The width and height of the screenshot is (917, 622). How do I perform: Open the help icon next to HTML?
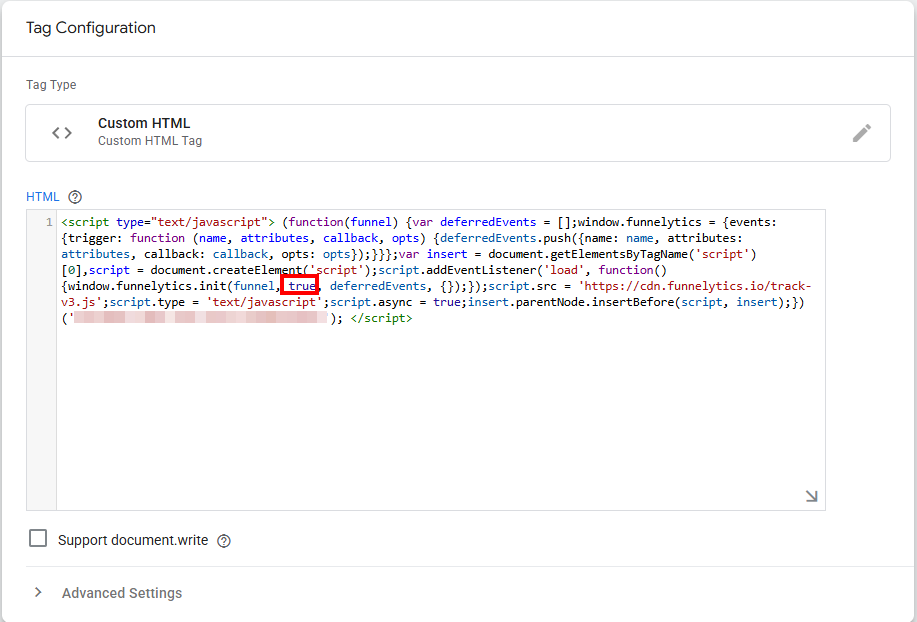click(75, 197)
